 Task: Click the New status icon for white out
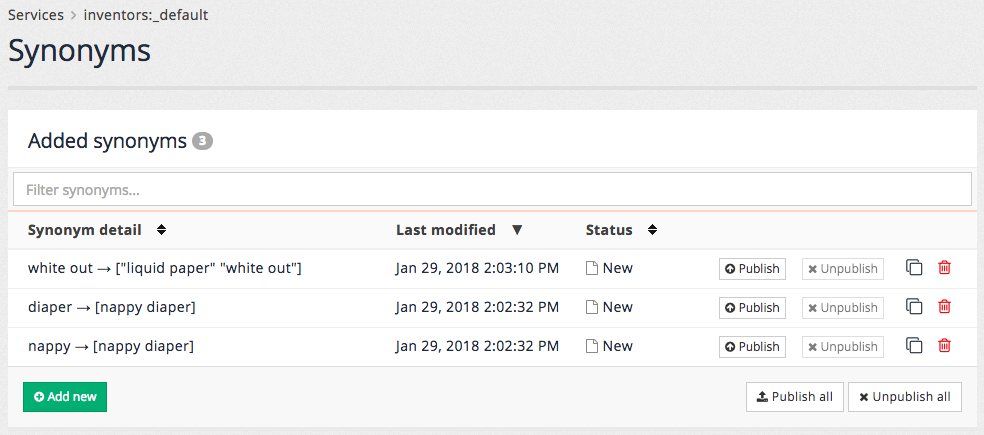click(x=592, y=268)
